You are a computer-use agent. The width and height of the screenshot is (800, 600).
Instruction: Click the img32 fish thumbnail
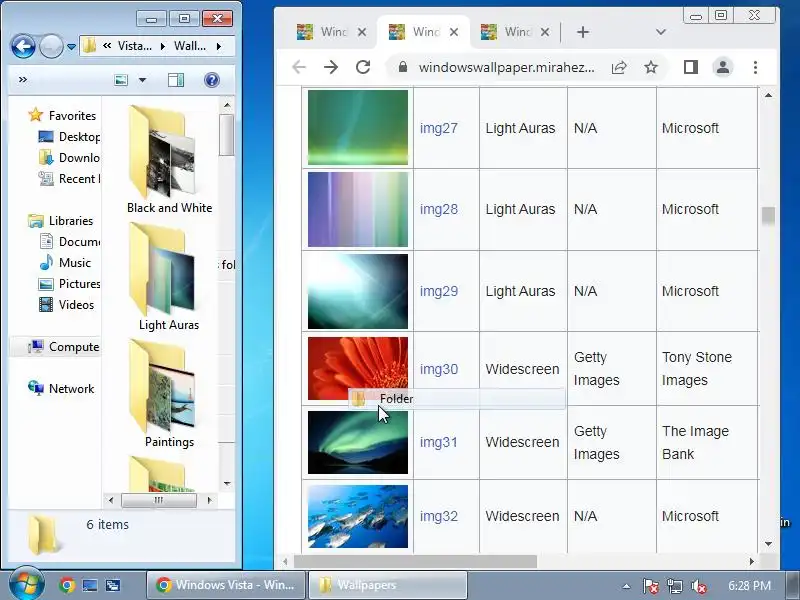tap(358, 516)
